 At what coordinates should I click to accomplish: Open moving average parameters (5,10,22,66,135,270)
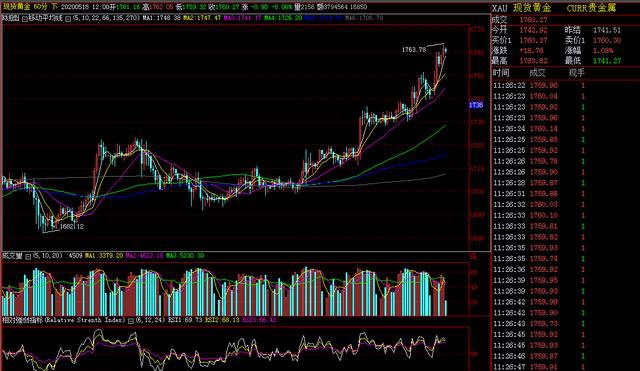[x=106, y=18]
